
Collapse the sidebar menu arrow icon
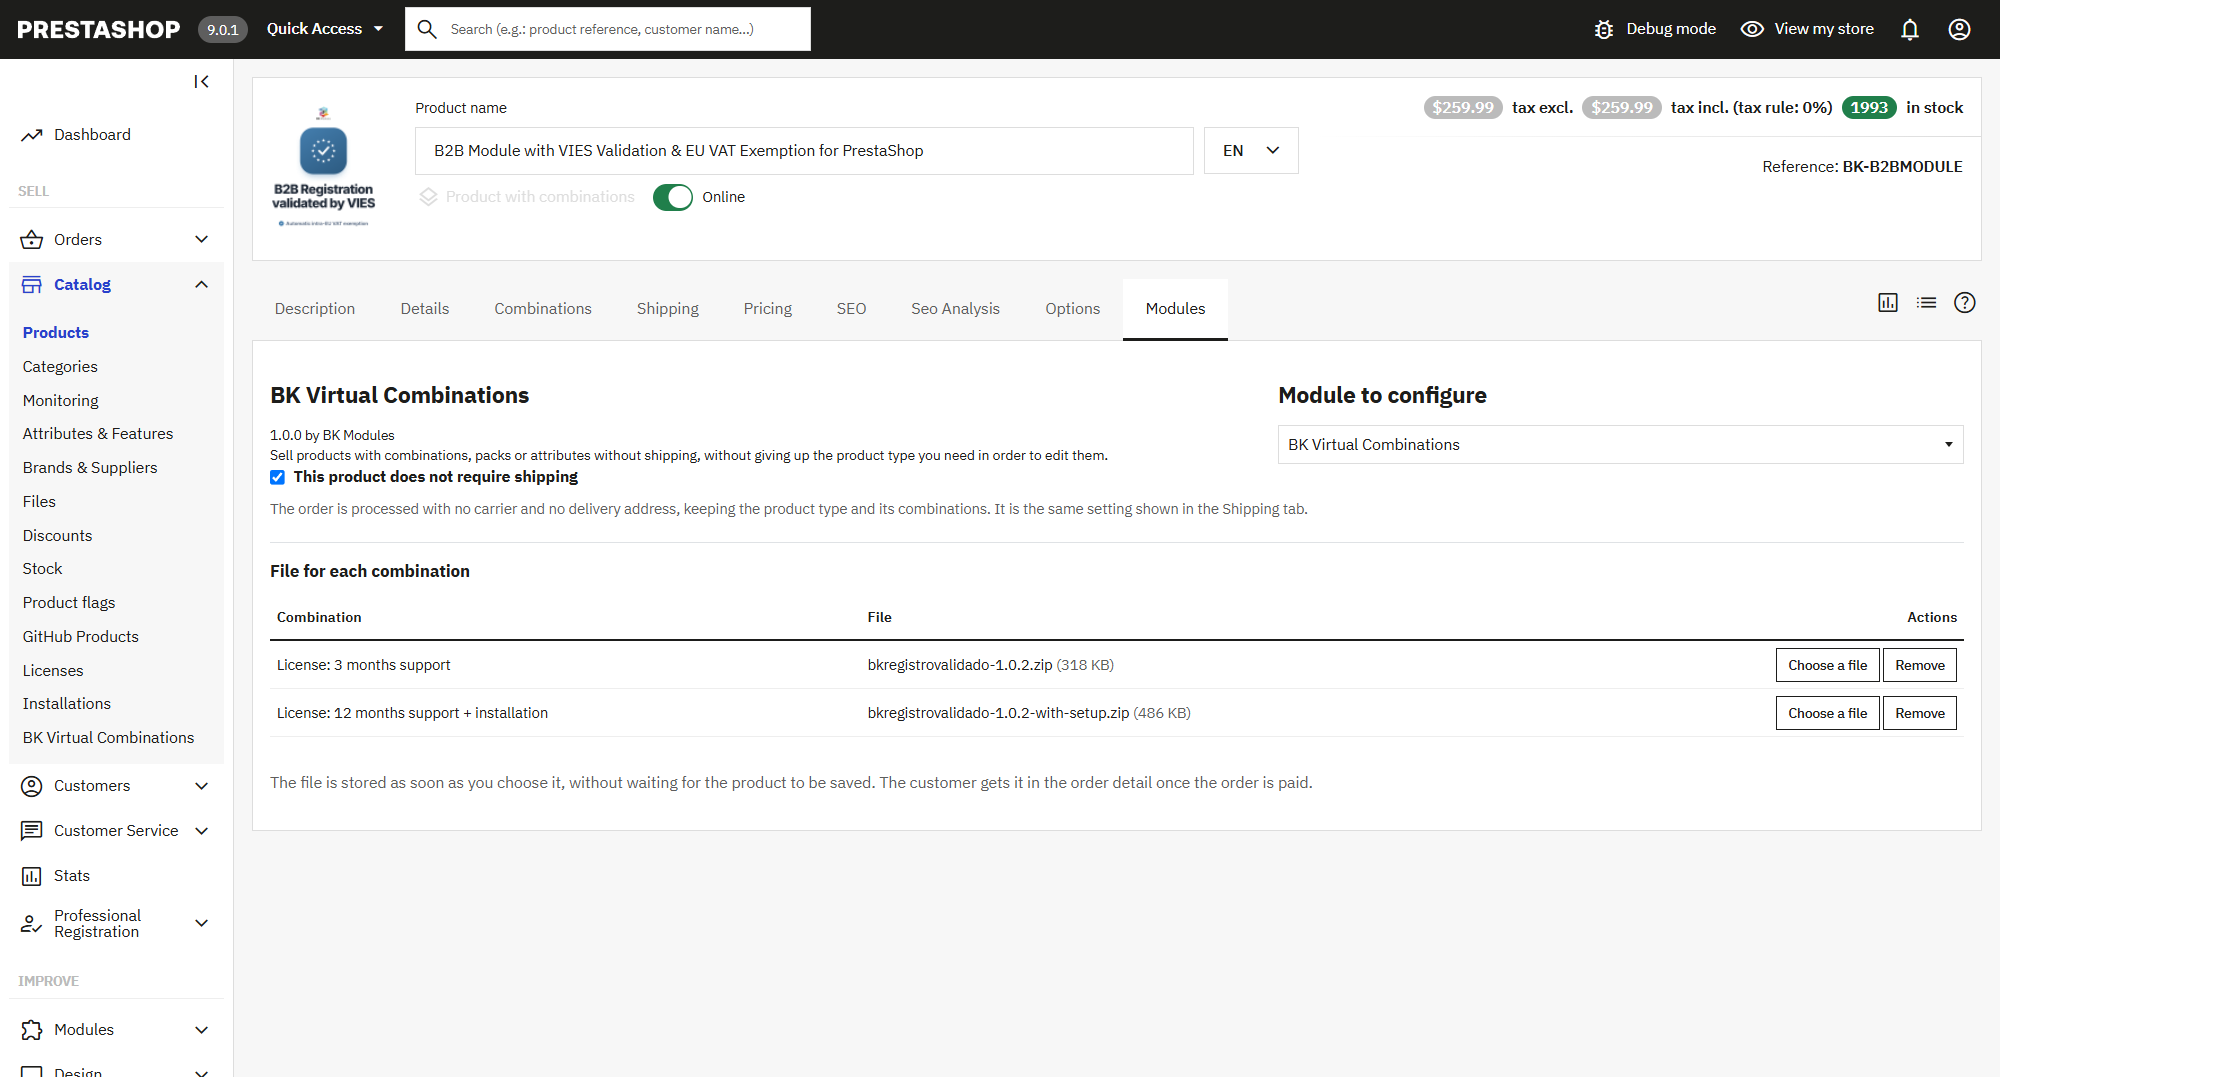pyautogui.click(x=201, y=82)
